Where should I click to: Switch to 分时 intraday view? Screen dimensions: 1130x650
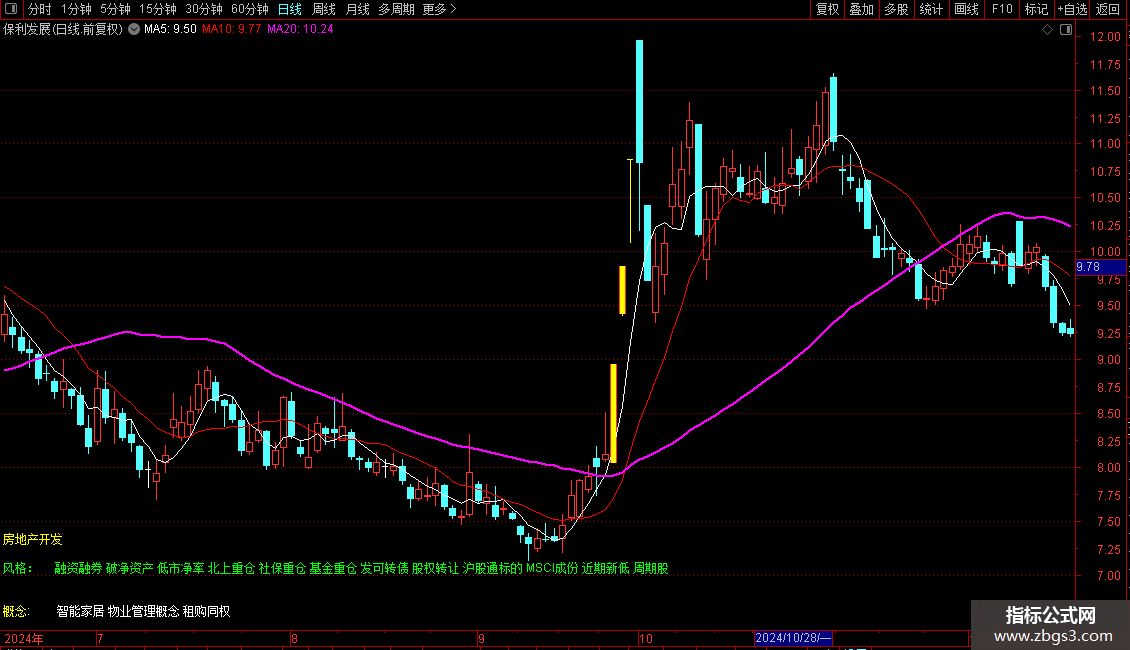(x=40, y=9)
